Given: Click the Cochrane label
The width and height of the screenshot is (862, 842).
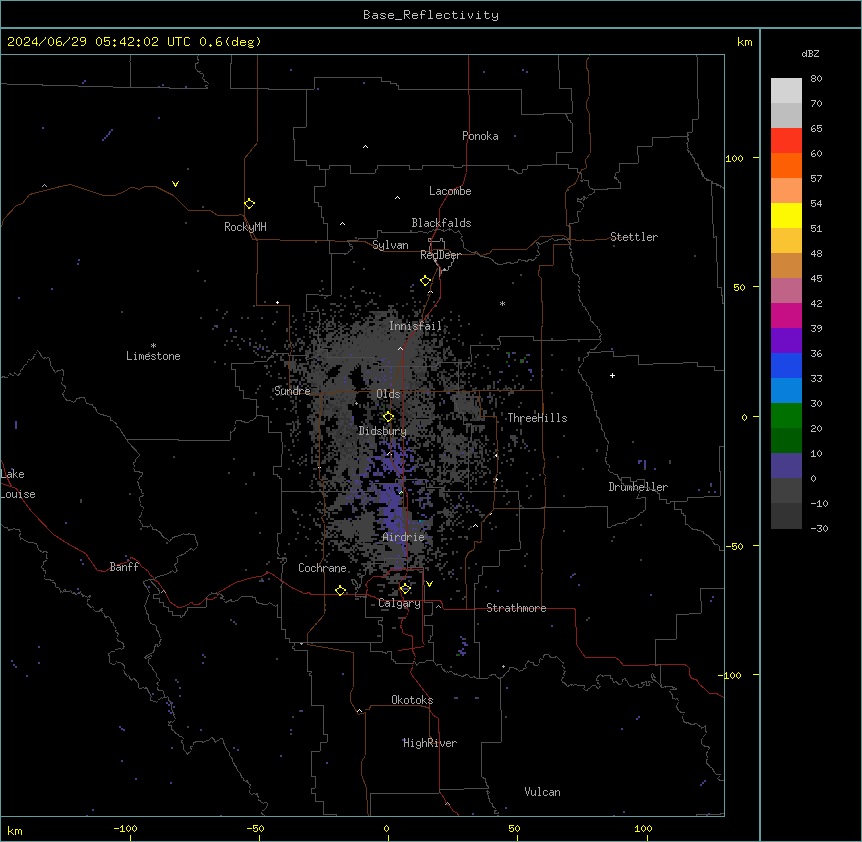Looking at the screenshot, I should pyautogui.click(x=322, y=568).
